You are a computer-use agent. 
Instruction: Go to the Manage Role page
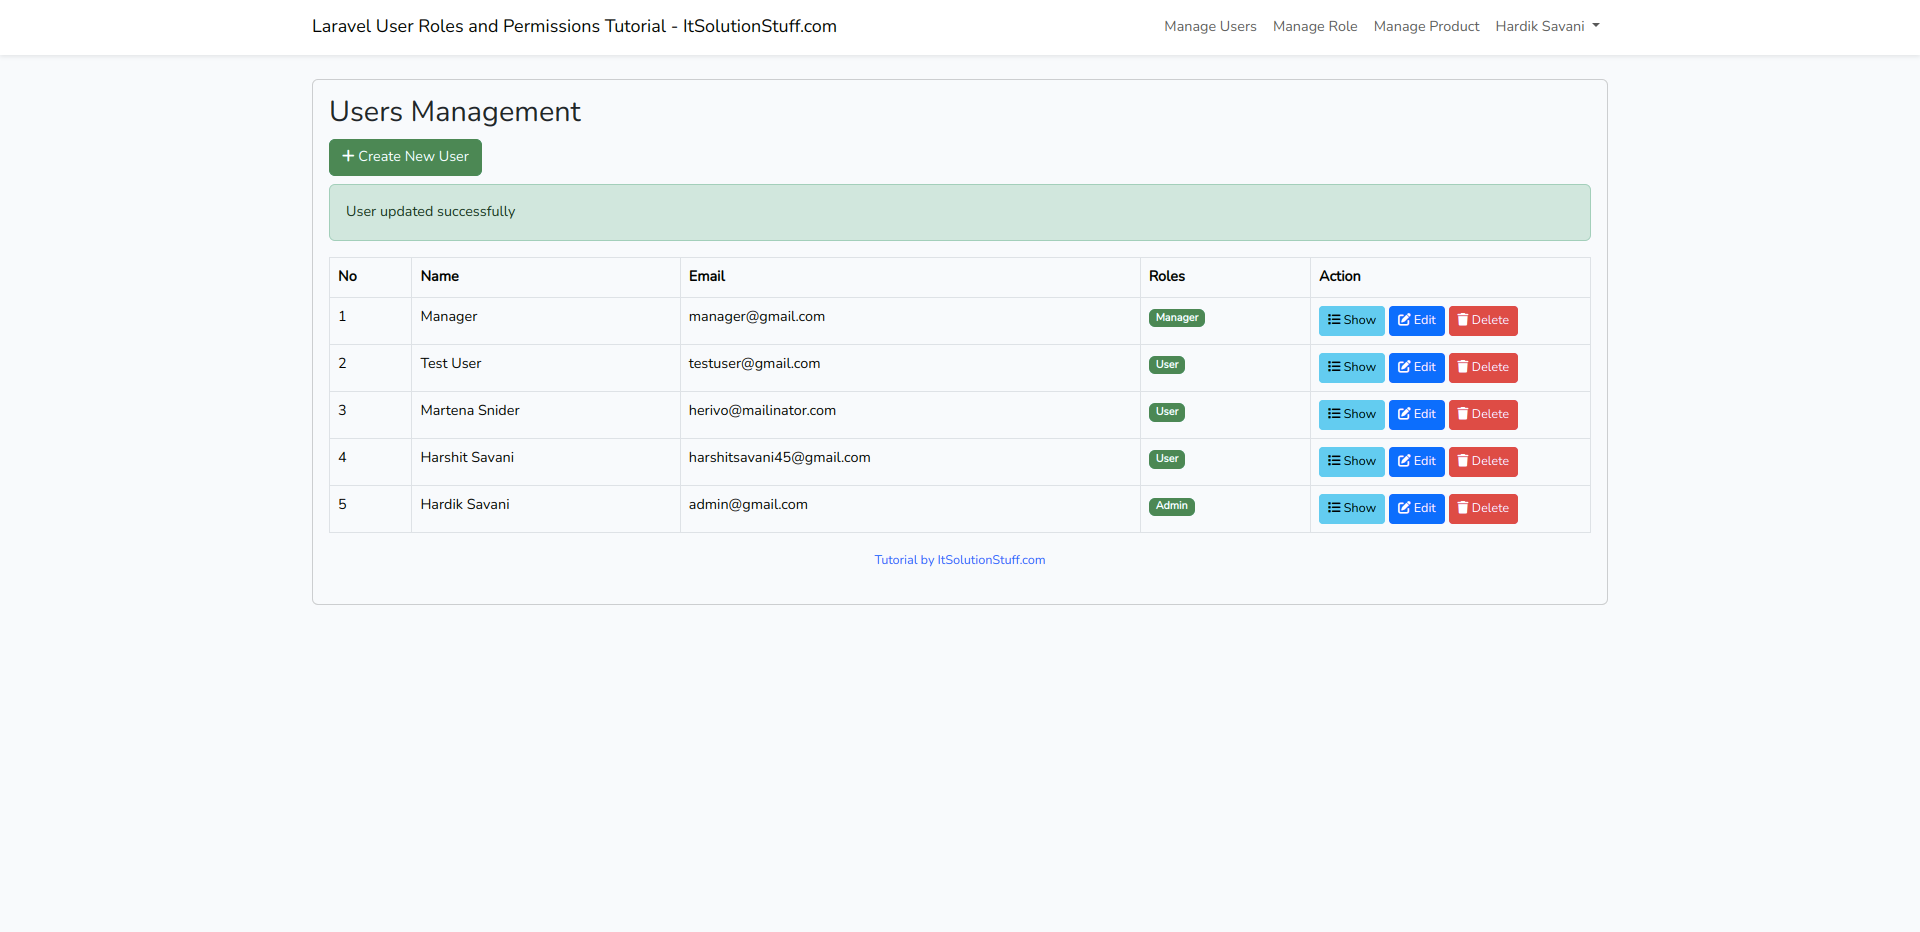tap(1314, 26)
